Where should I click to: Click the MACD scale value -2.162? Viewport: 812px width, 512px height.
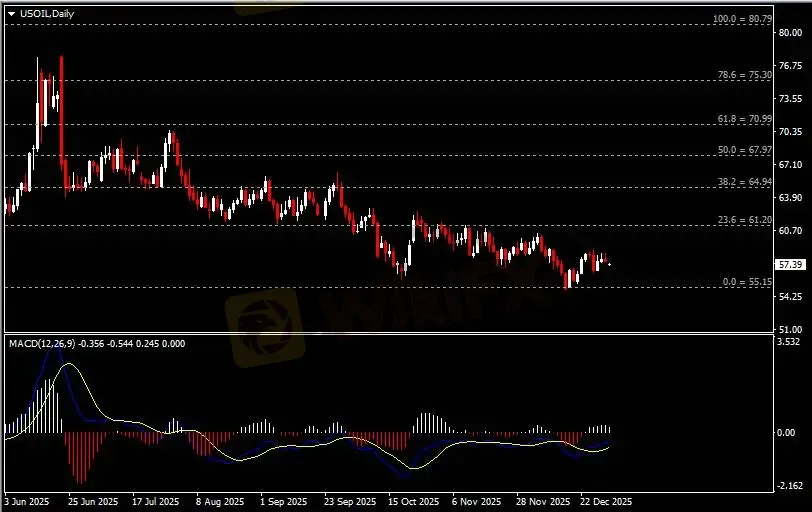click(x=790, y=486)
